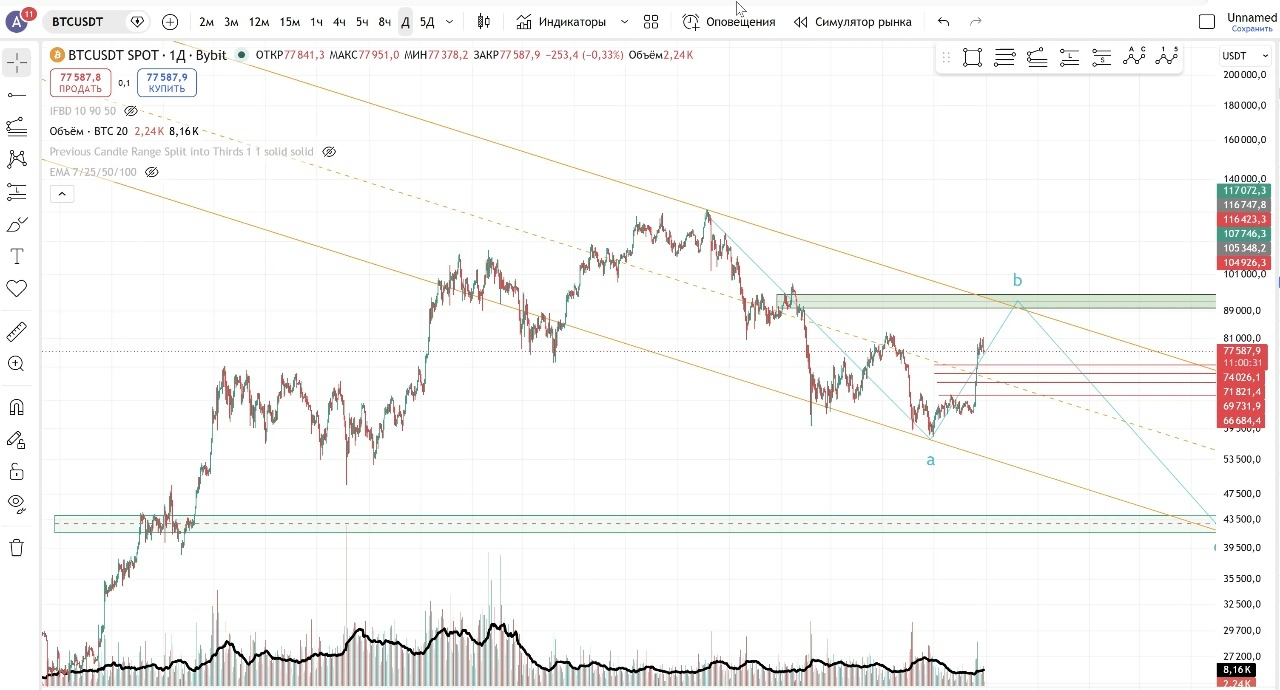Click the 117072,3 green price label
The width and height of the screenshot is (1280, 690).
[x=1244, y=190]
